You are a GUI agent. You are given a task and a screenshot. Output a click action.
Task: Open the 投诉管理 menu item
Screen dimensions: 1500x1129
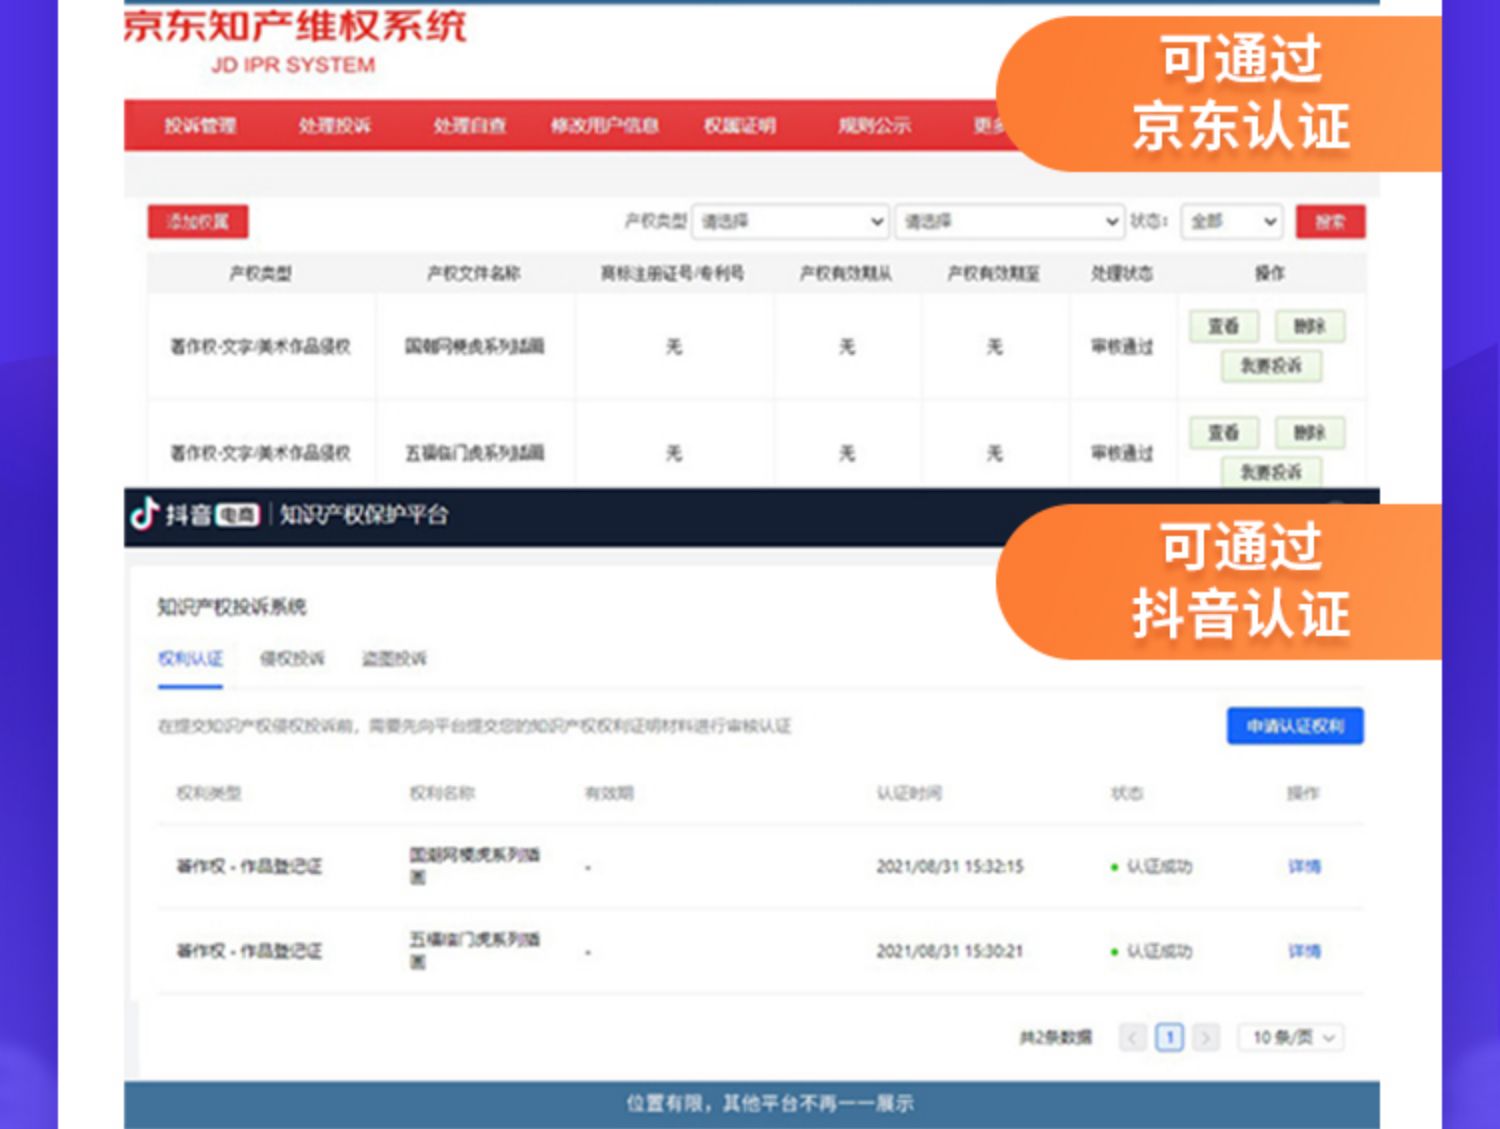click(200, 126)
